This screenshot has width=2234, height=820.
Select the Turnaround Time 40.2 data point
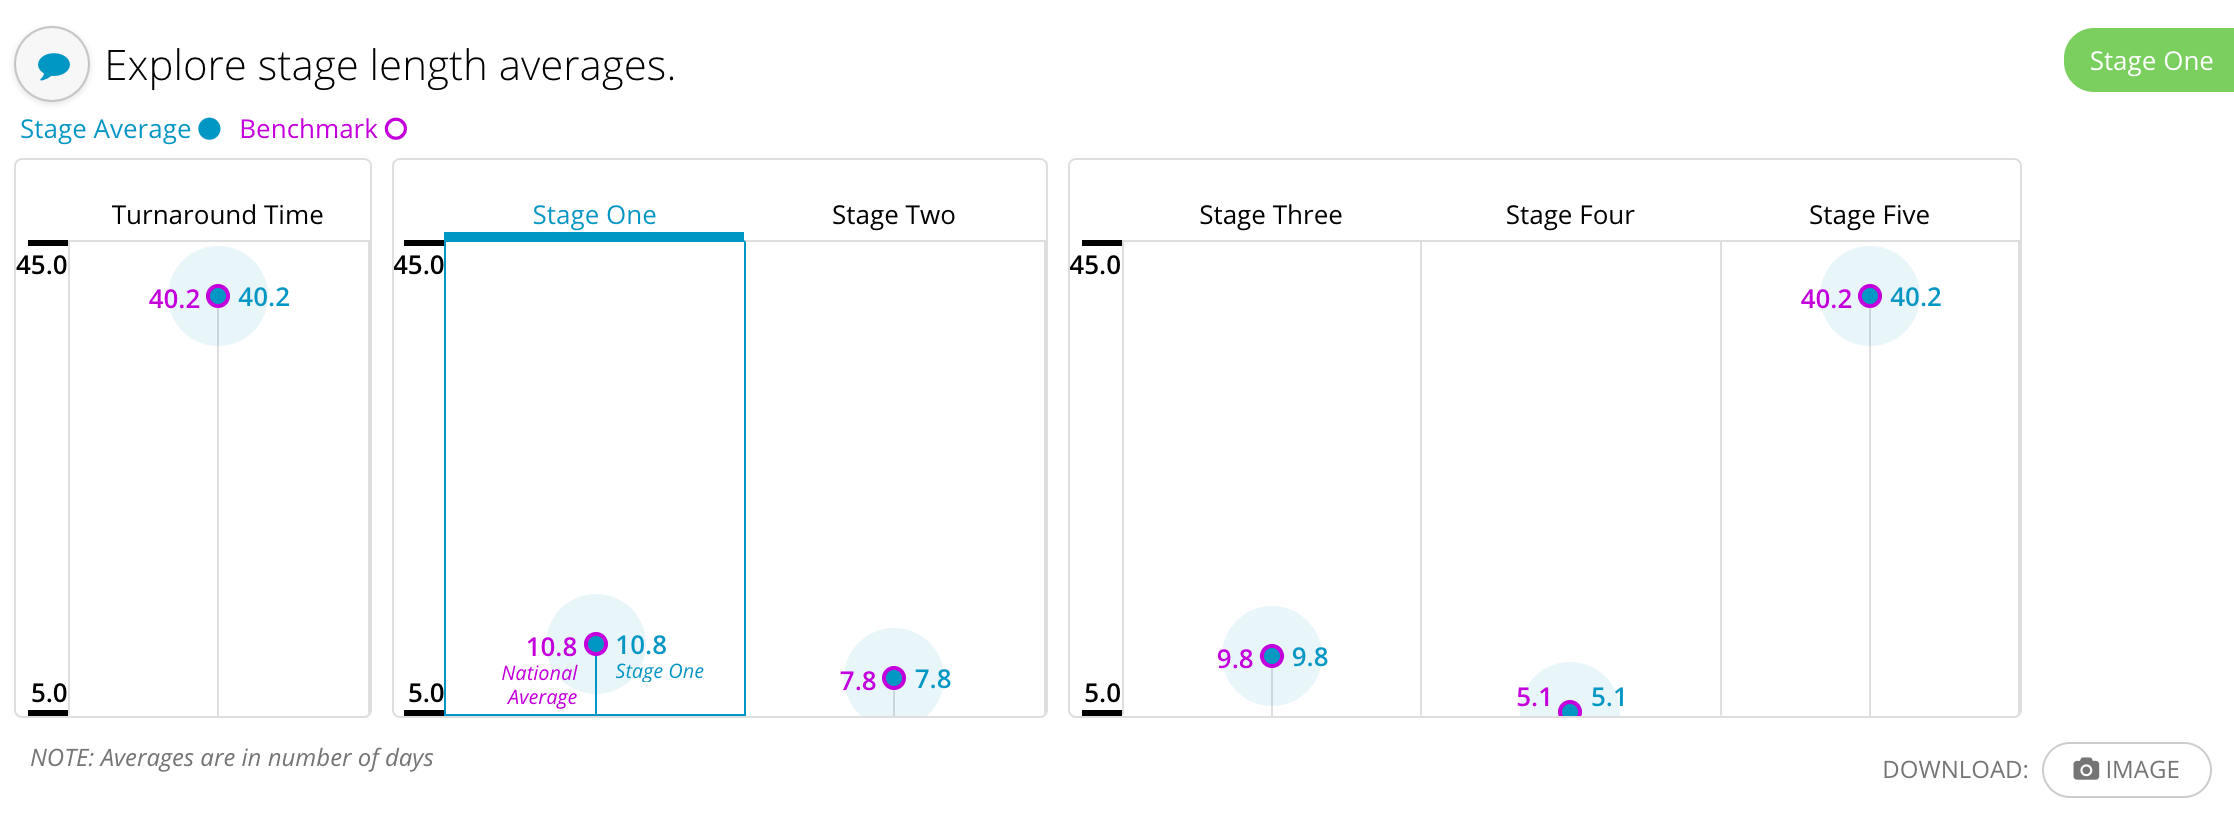pos(218,296)
